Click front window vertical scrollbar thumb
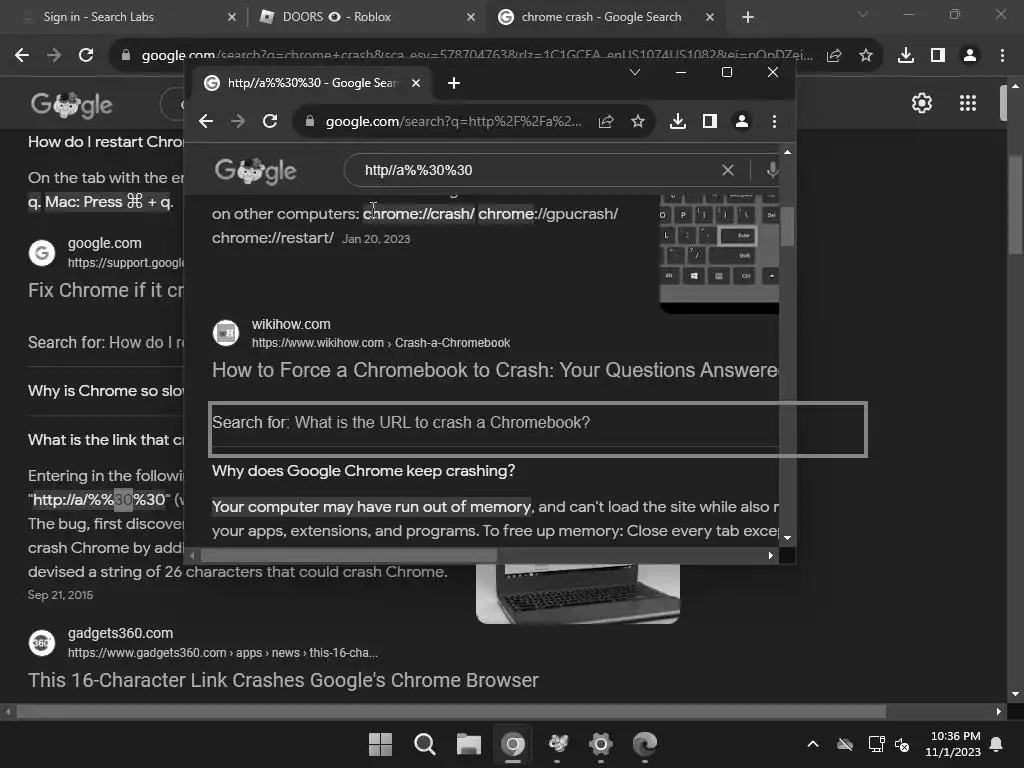The width and height of the screenshot is (1024, 768). 788,227
